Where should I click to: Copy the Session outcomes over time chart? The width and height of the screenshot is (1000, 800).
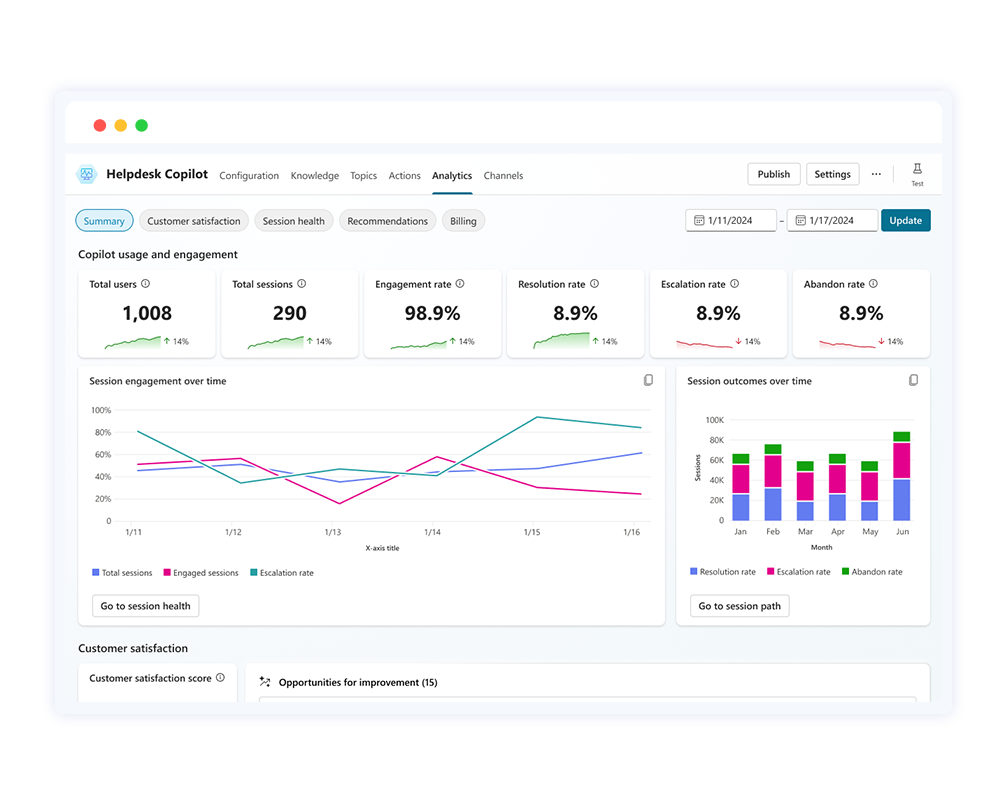tap(913, 381)
